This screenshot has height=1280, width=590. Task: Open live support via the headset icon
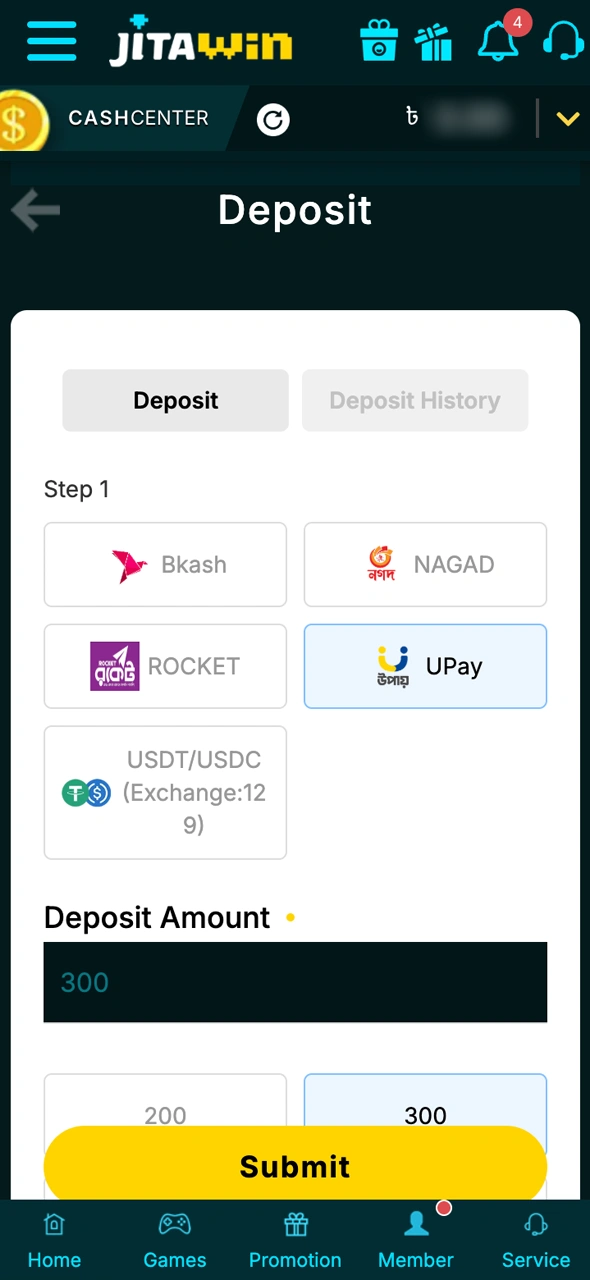tap(562, 42)
